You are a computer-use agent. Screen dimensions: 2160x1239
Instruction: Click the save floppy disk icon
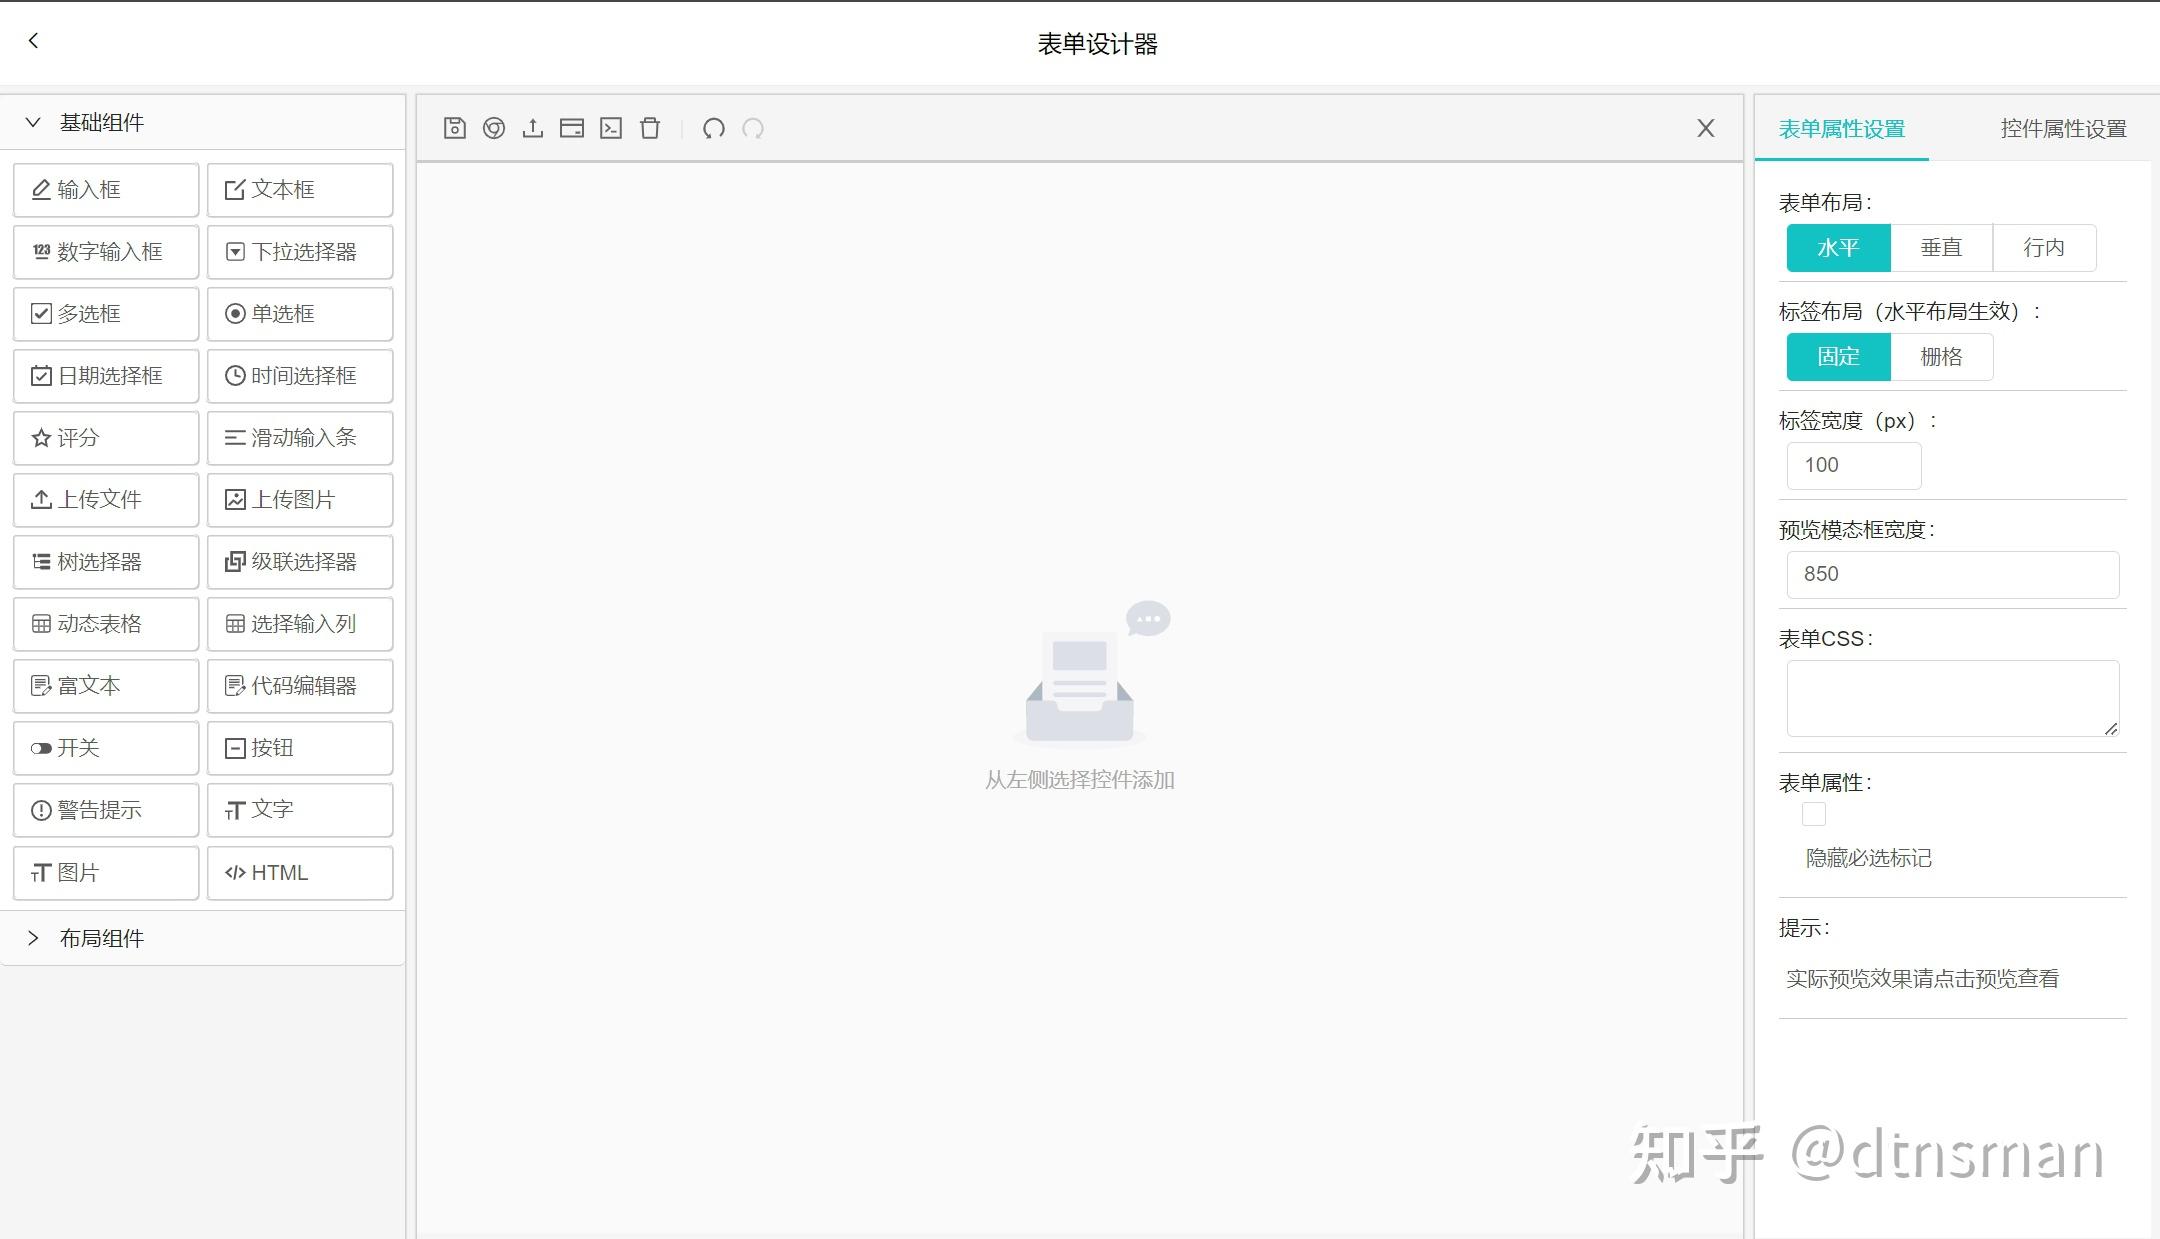click(x=455, y=128)
